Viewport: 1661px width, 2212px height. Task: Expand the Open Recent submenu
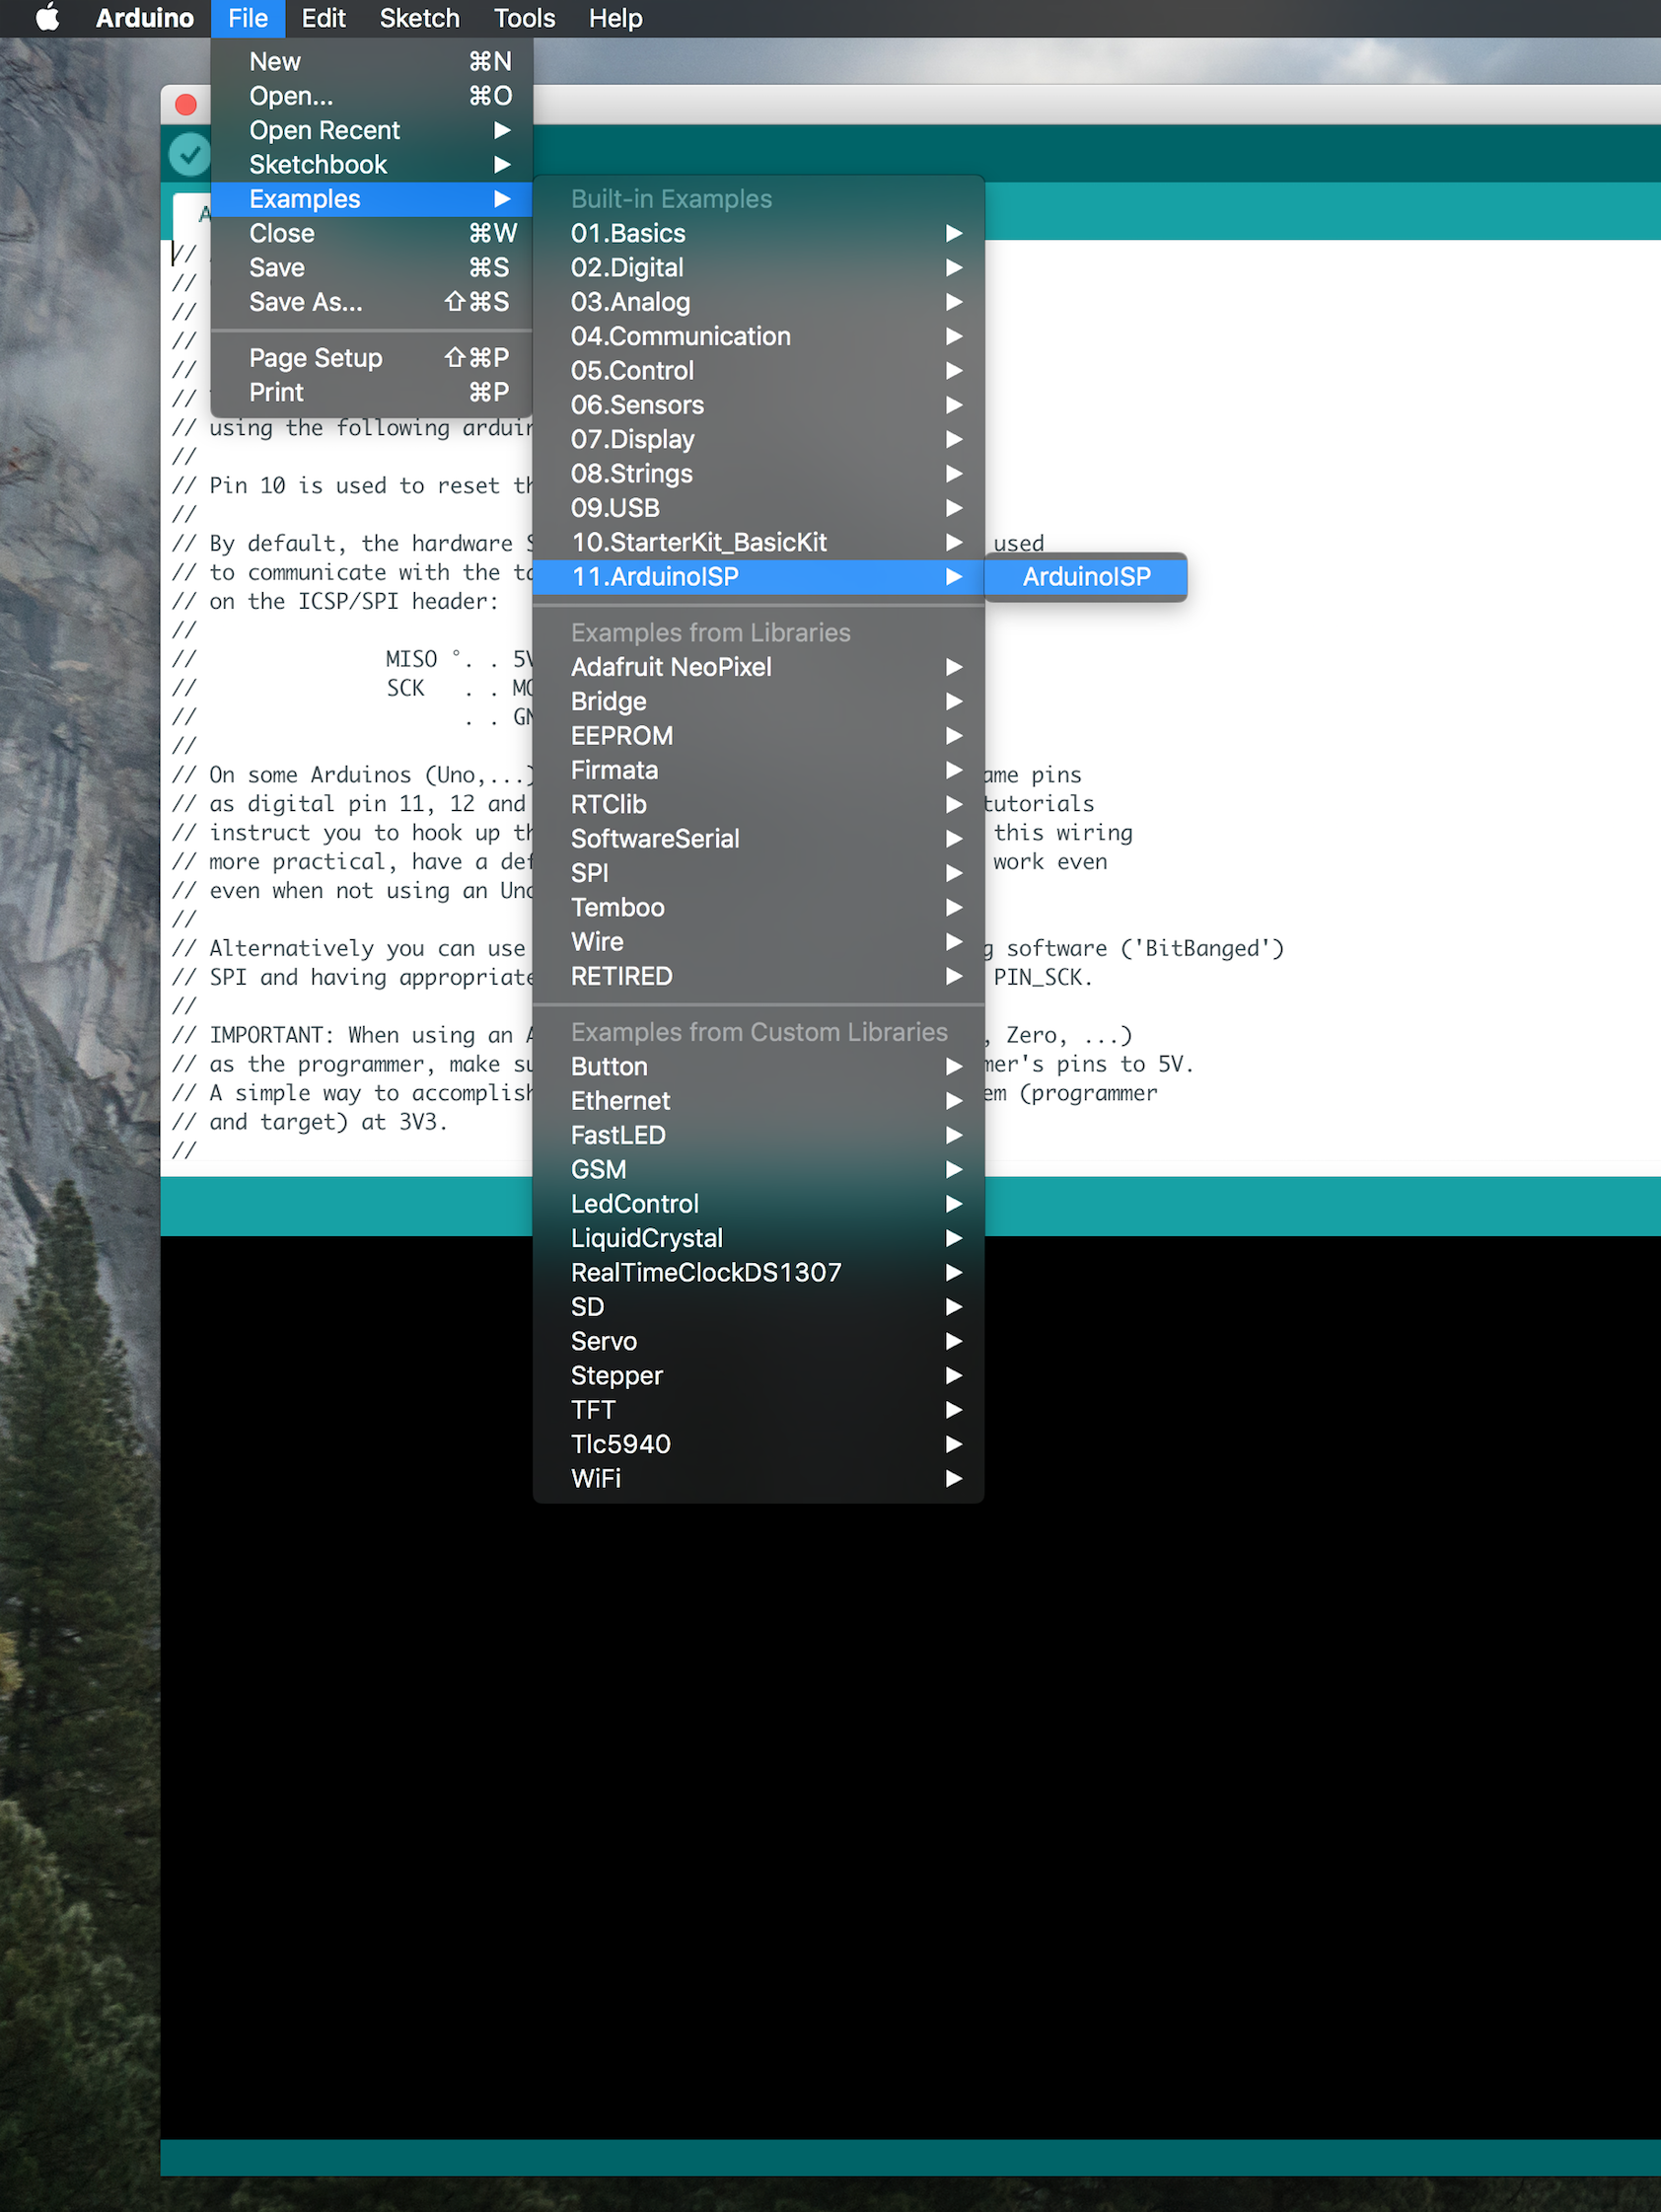tap(324, 130)
